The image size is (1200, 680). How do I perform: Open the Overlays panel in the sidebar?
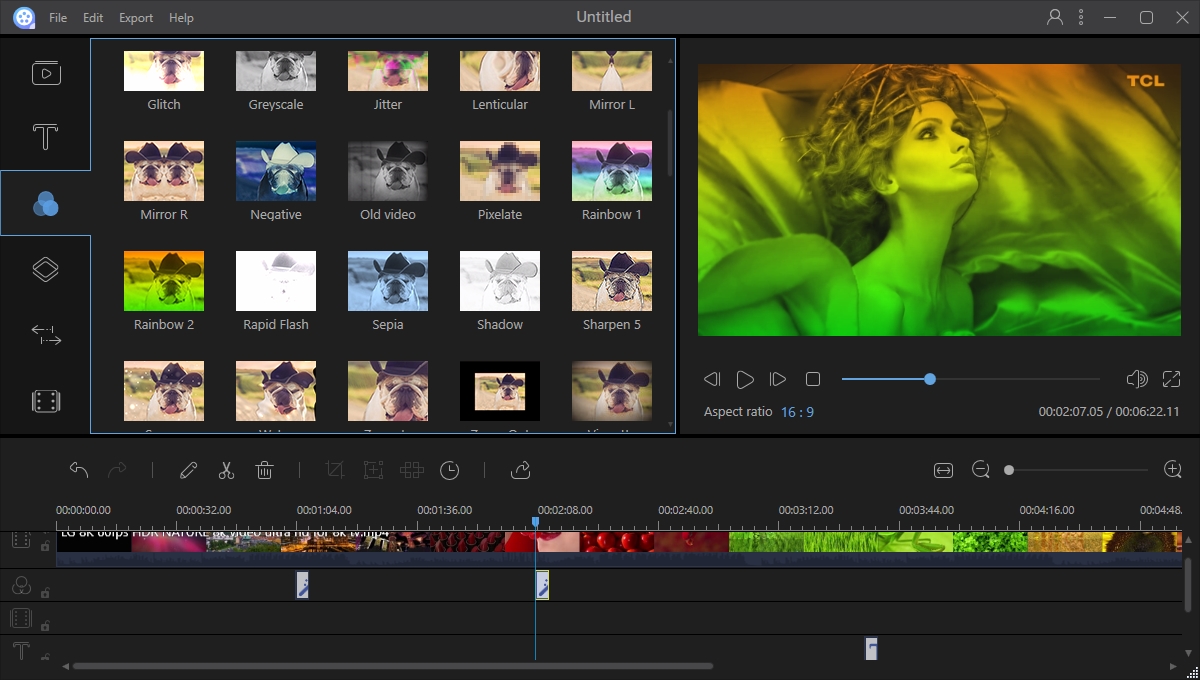(46, 269)
